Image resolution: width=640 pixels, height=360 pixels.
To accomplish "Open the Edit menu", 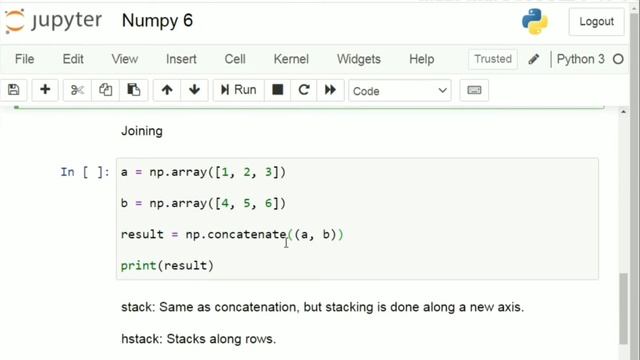I will point(73,59).
